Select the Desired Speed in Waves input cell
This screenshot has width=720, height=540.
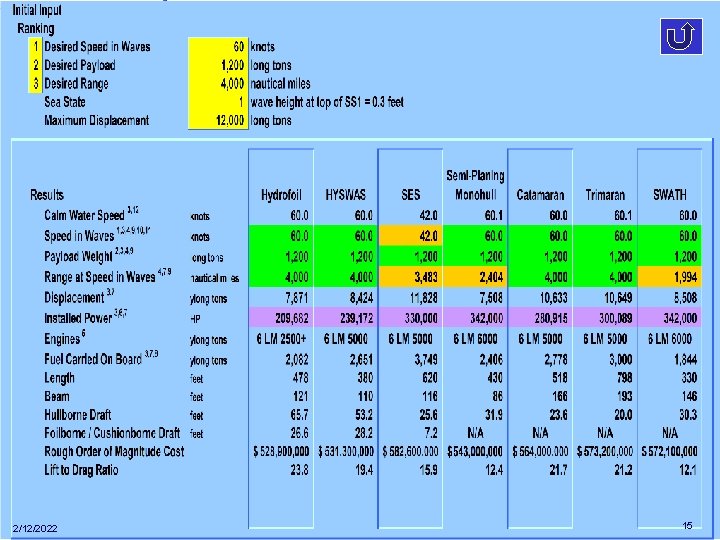218,46
